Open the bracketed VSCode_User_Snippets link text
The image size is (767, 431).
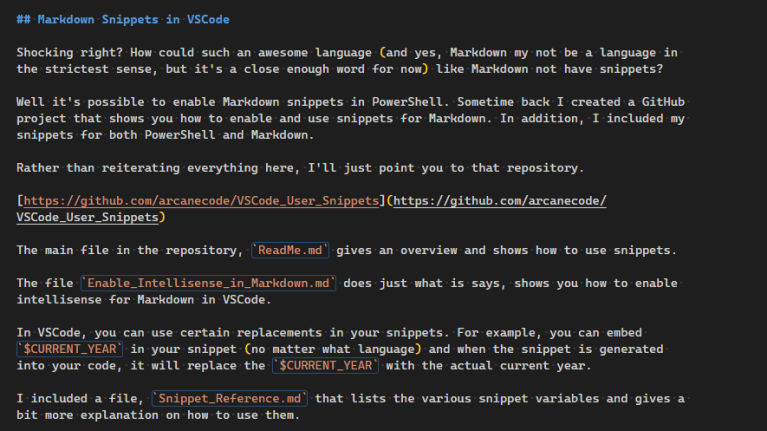(201, 201)
